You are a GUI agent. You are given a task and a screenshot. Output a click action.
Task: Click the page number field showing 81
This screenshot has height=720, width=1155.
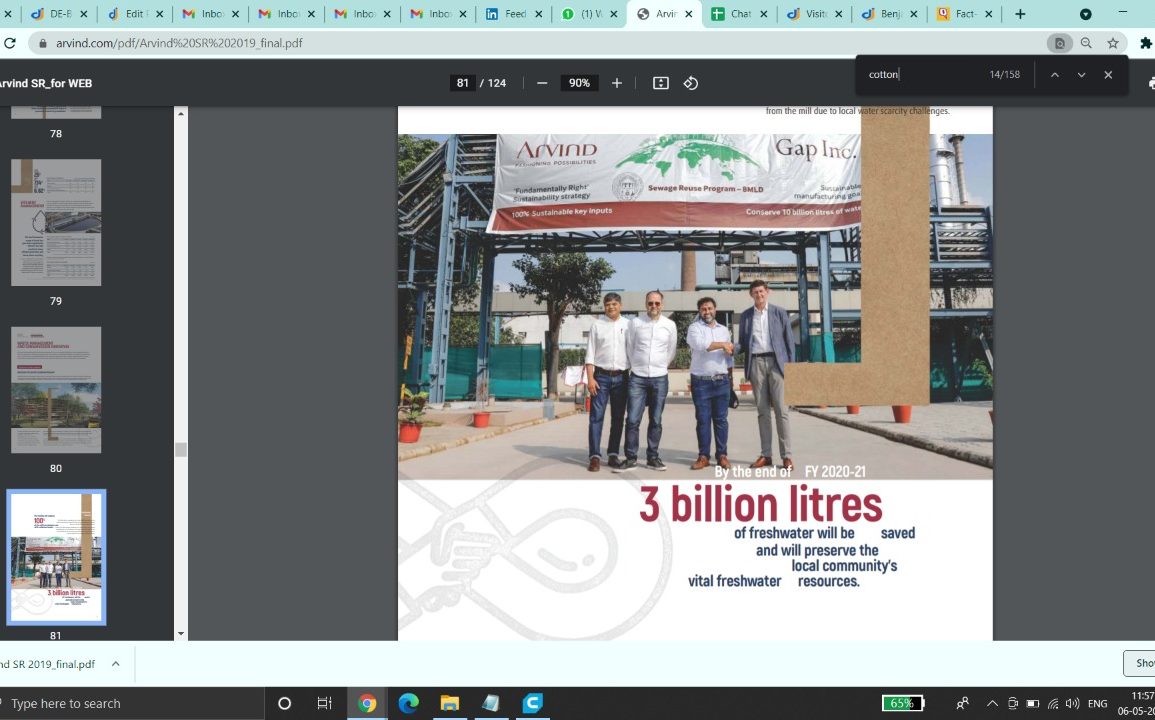point(462,83)
